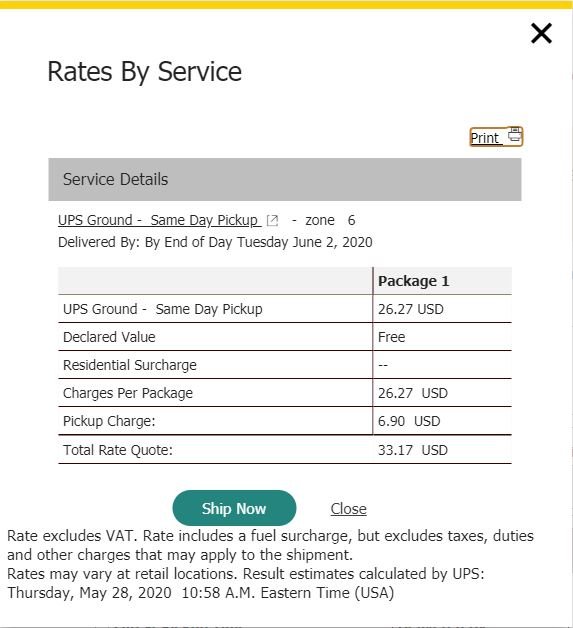573x628 pixels.
Task: Select the Service Details header bar
Action: point(285,179)
